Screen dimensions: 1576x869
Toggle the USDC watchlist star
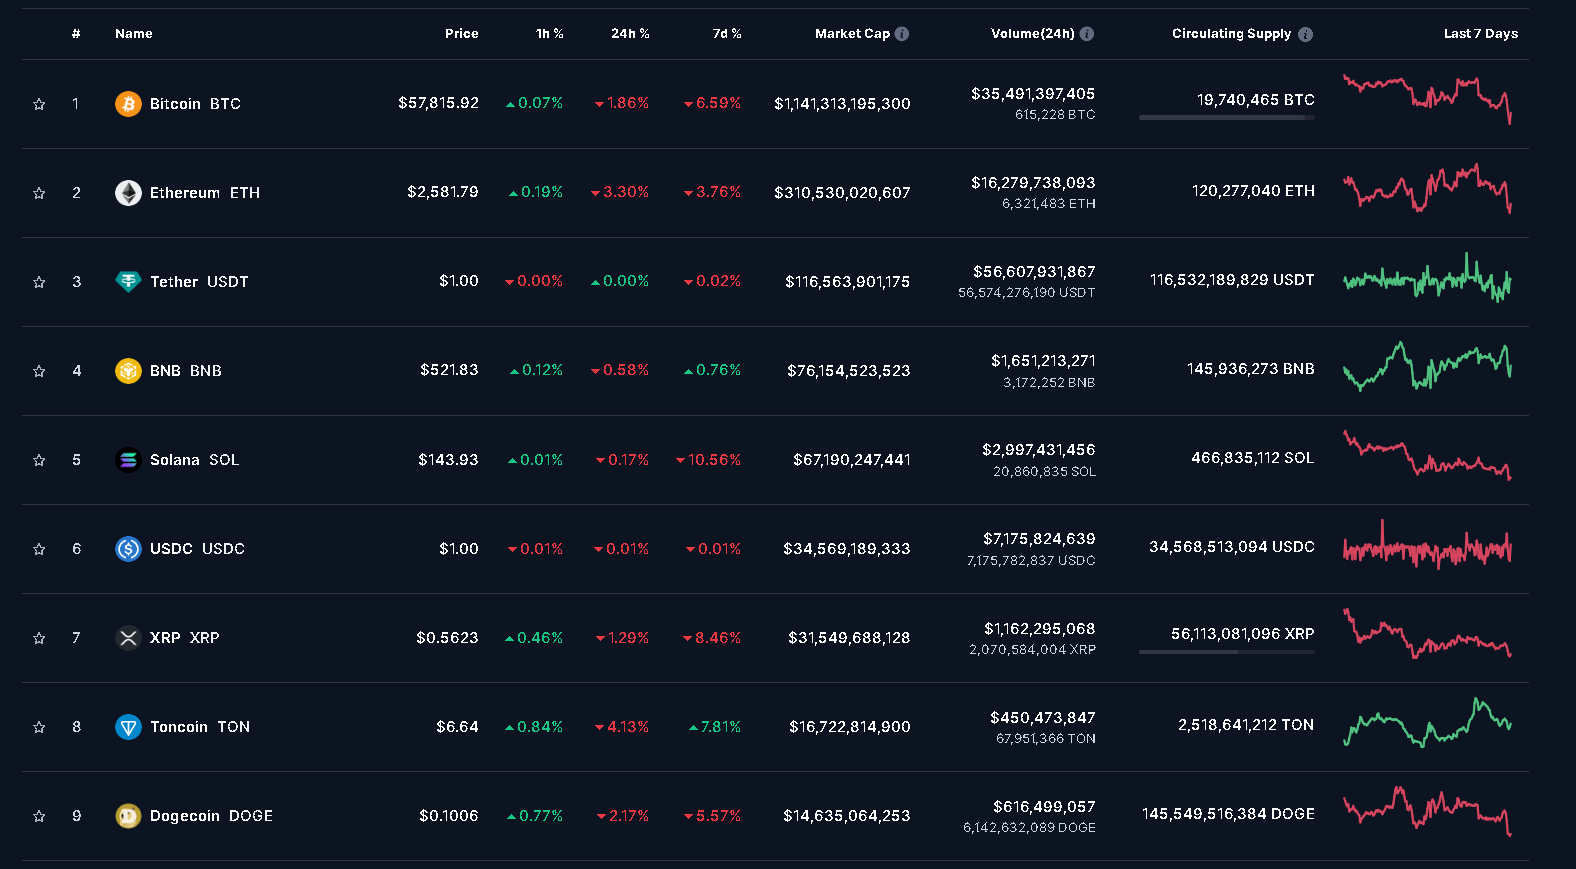pyautogui.click(x=39, y=549)
